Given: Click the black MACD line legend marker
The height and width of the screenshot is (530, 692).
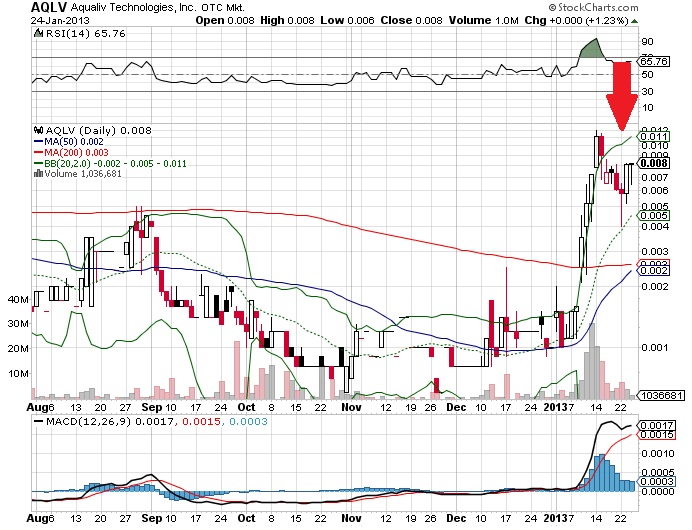Looking at the screenshot, I should (38, 422).
